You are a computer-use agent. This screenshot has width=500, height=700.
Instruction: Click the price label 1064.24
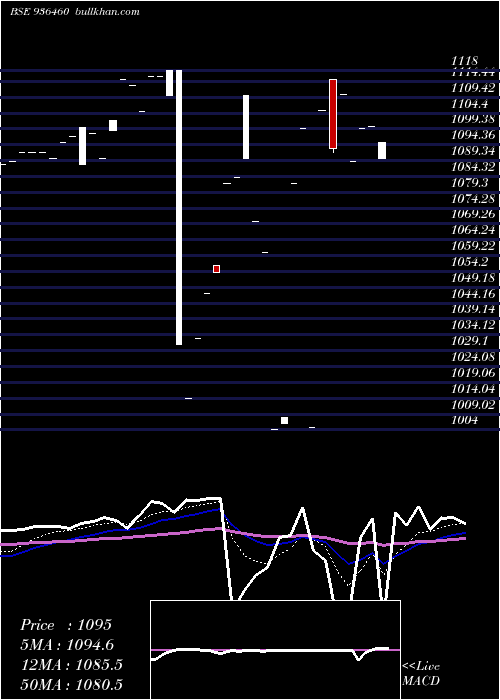[473, 230]
